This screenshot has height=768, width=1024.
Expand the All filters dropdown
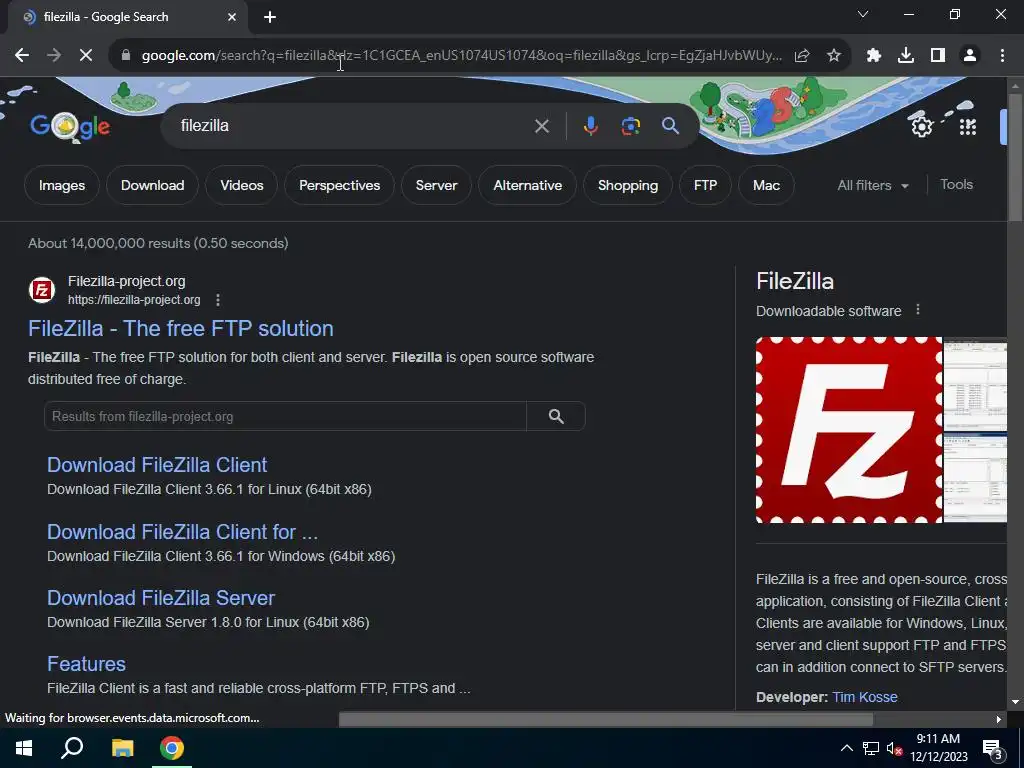click(873, 185)
